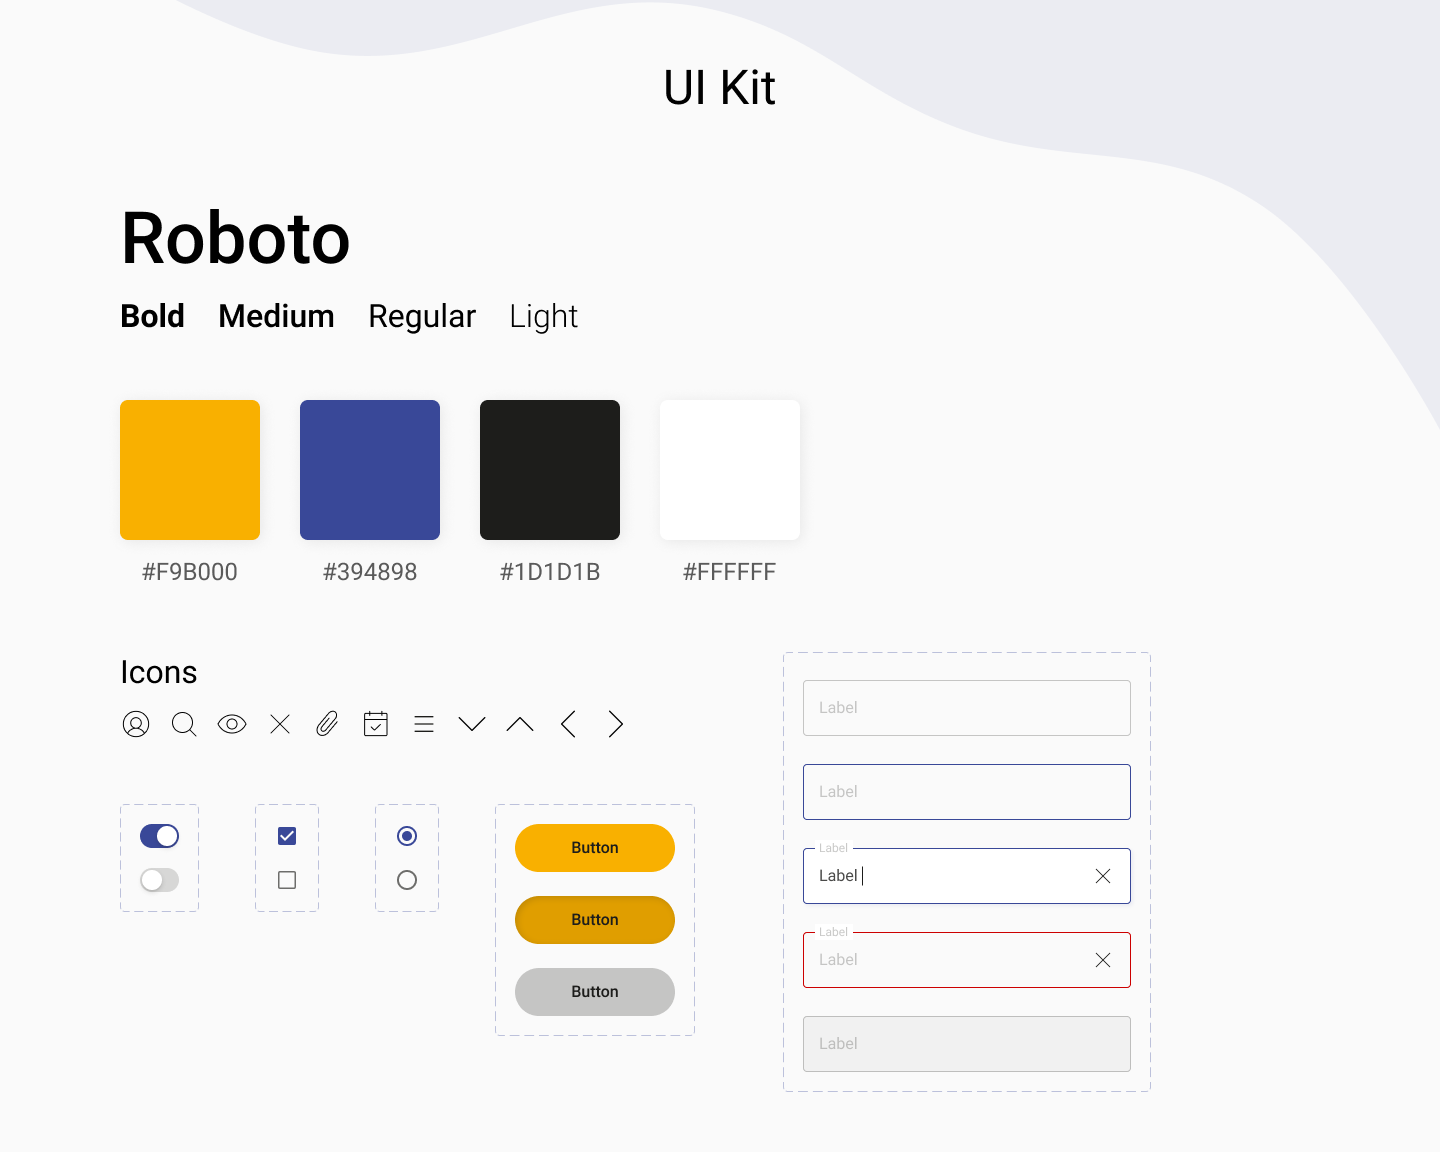Click the calendar icon with checkmark
This screenshot has height=1152, width=1440.
(x=376, y=724)
